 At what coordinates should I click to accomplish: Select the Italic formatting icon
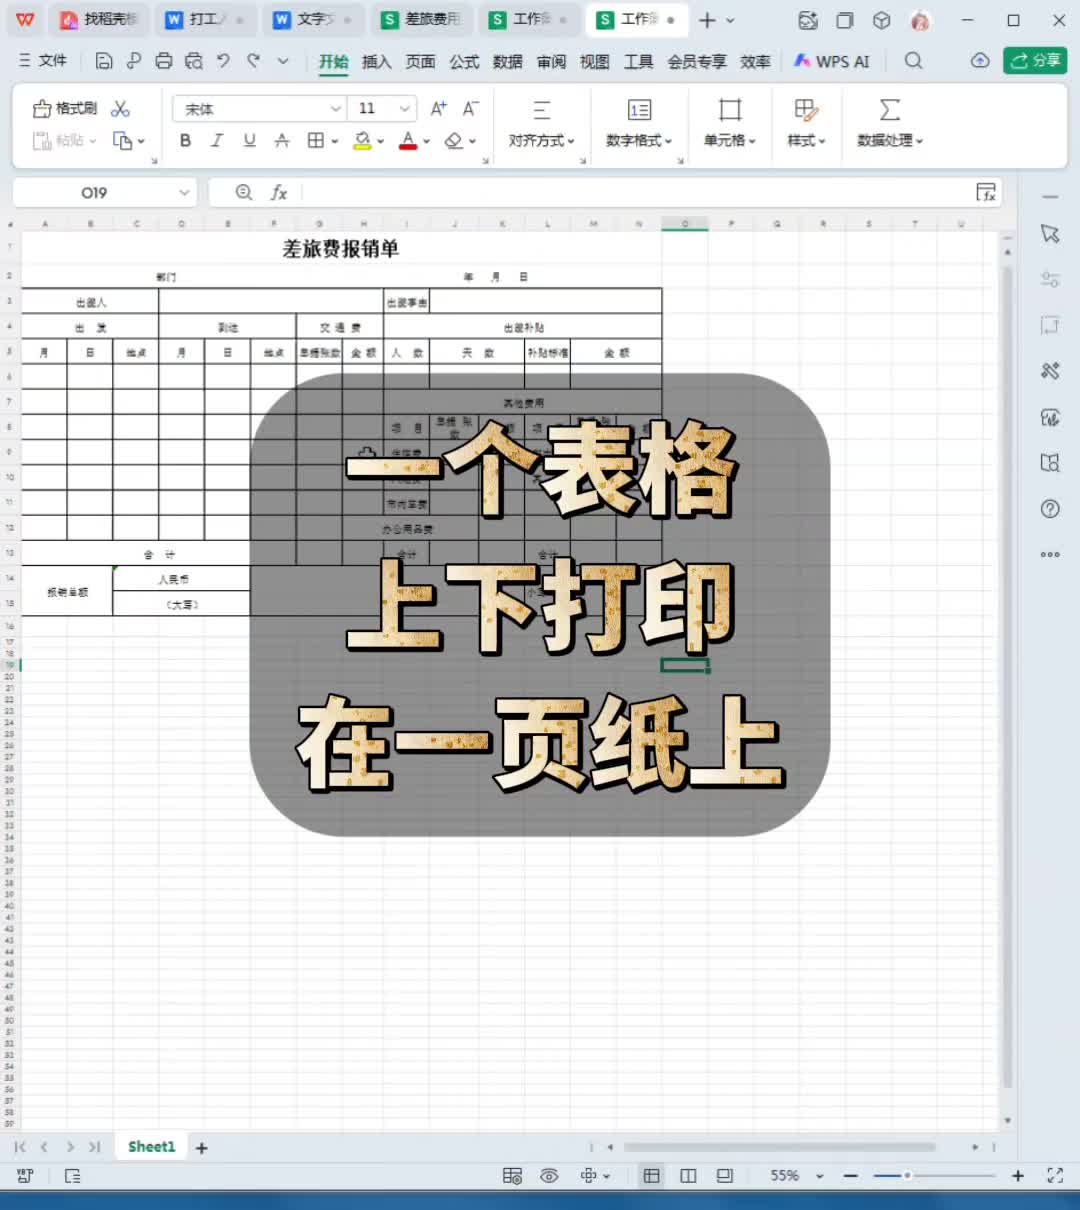[217, 140]
